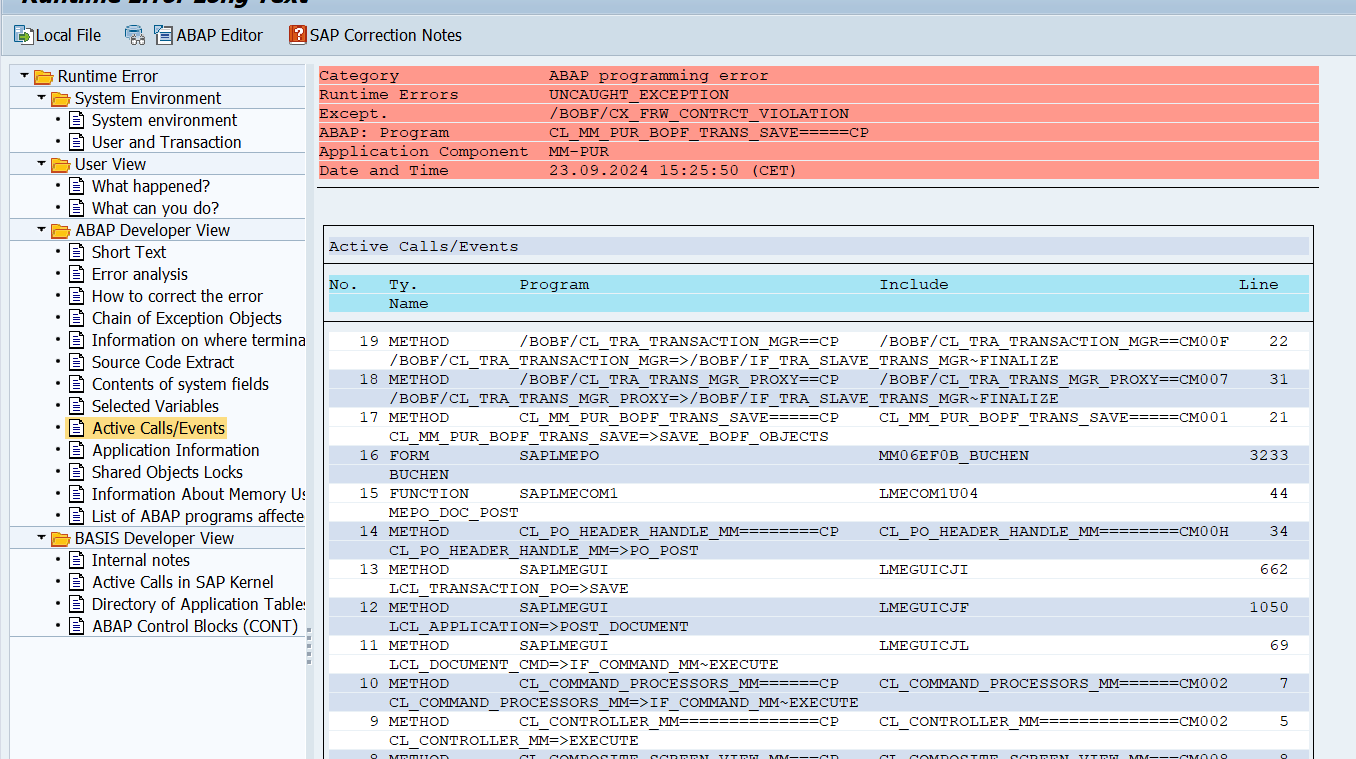Screen dimensions: 1356x759
Task: Click the ABAP Editor icon
Action: click(164, 35)
